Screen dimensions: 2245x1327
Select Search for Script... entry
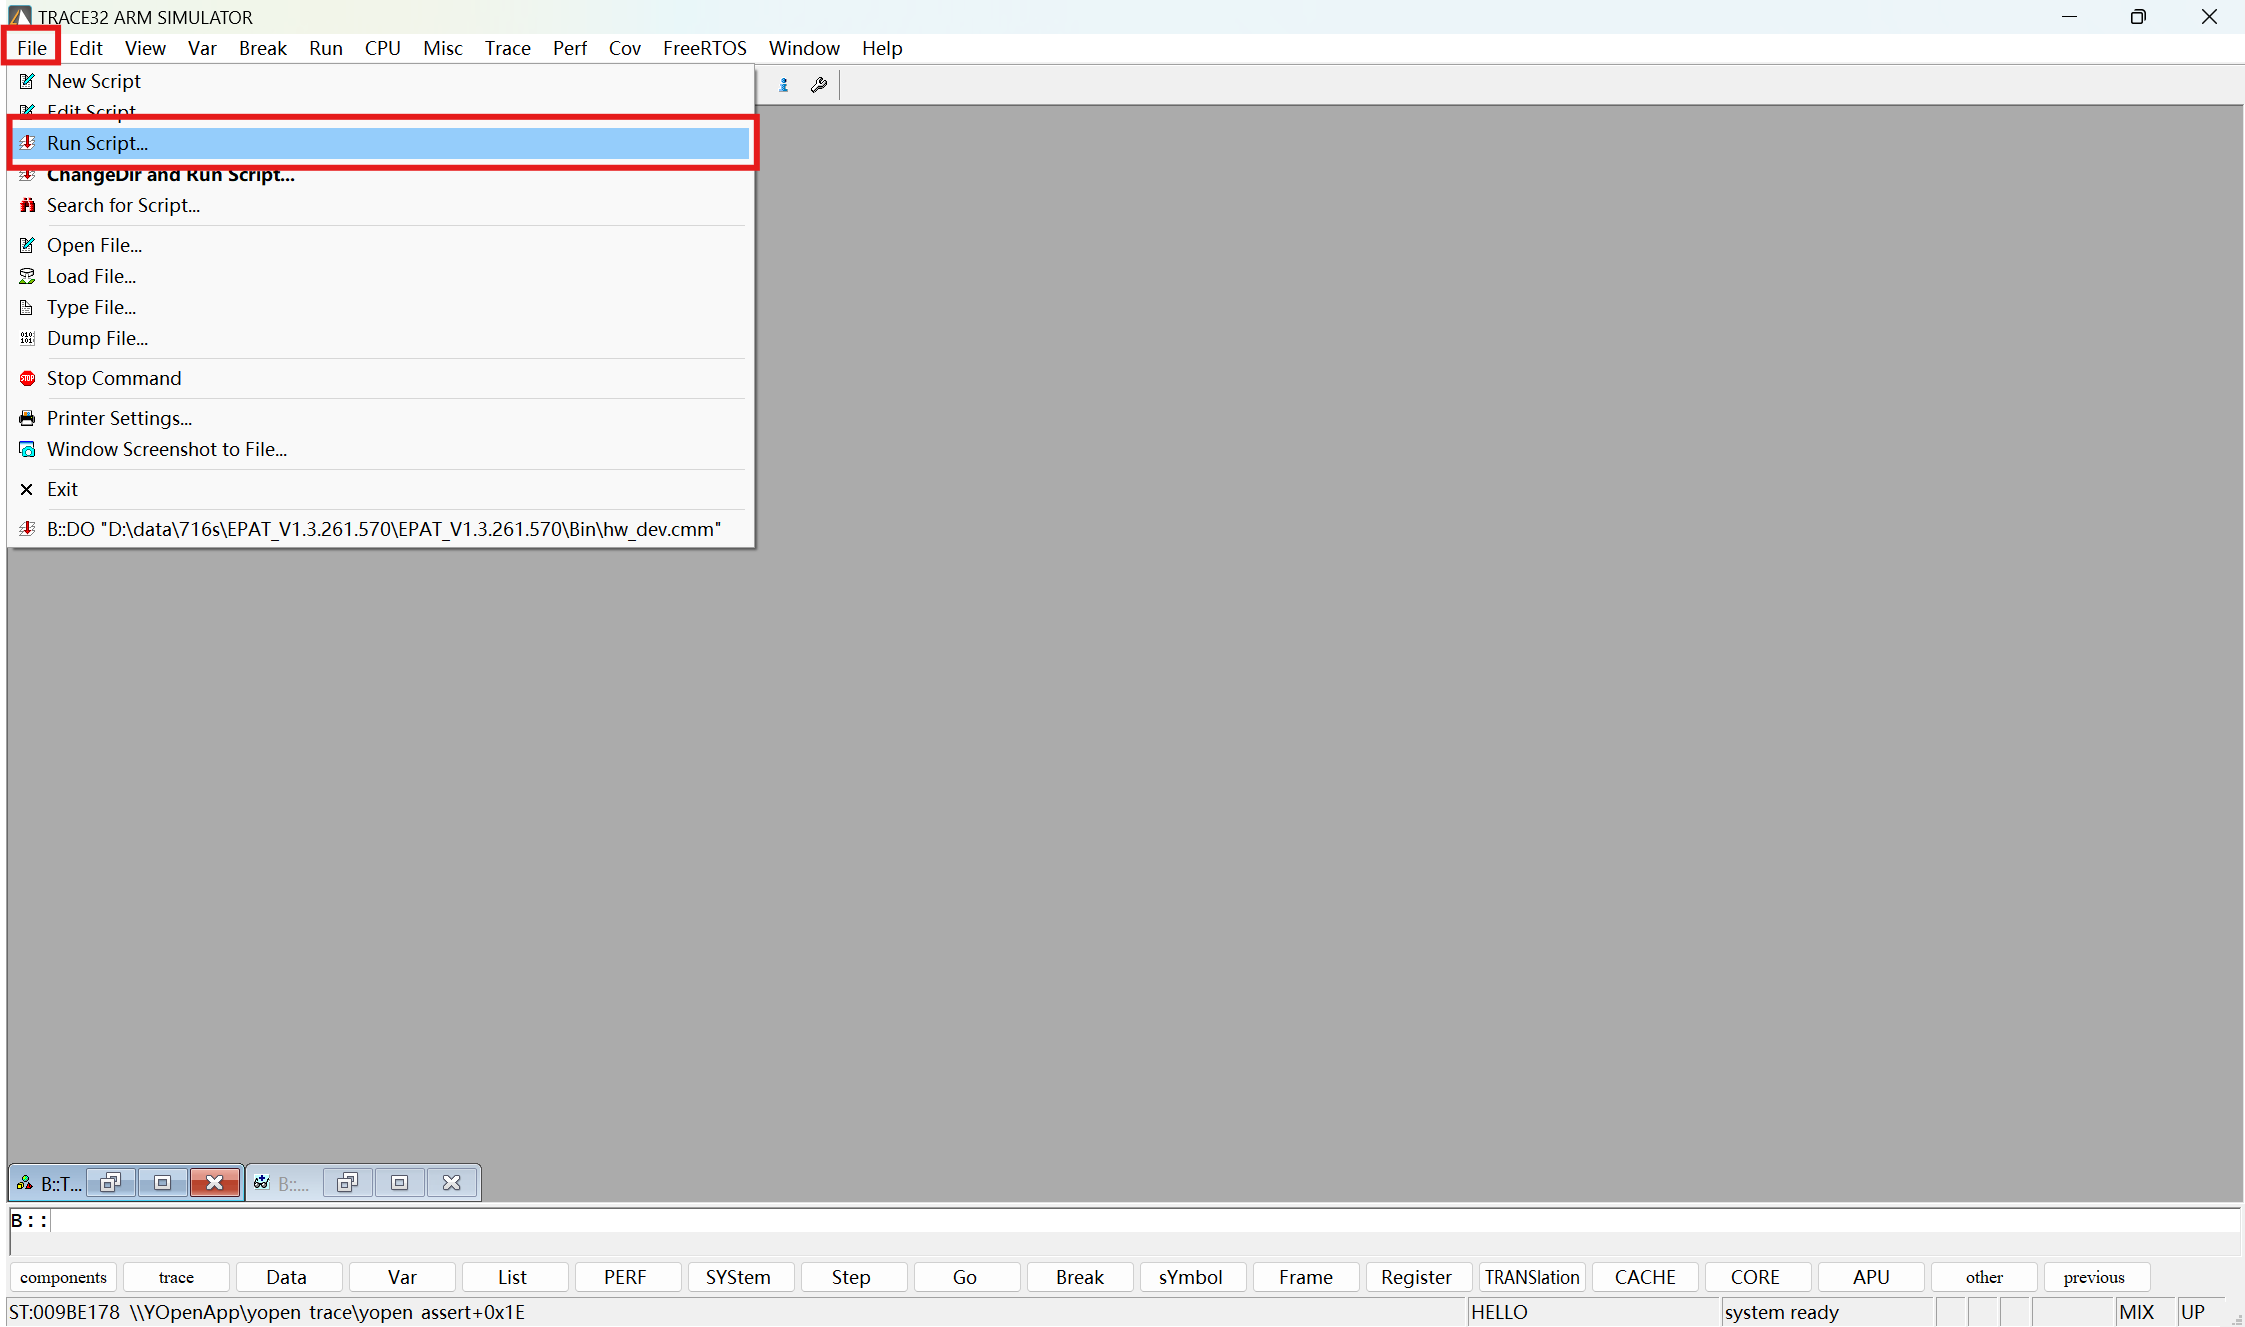coord(381,205)
